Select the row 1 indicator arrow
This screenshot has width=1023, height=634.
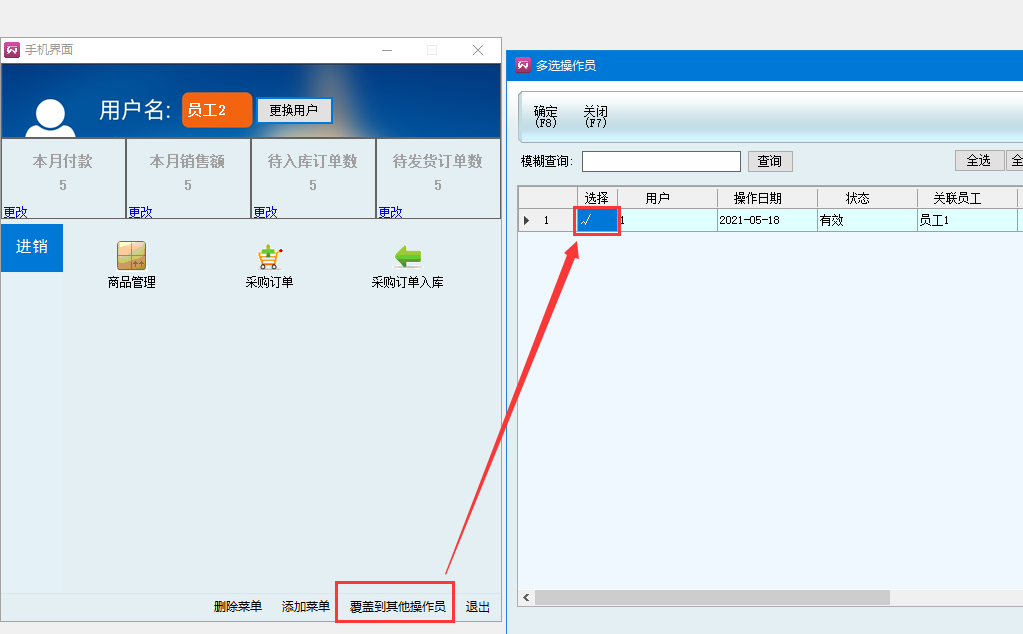tap(528, 220)
